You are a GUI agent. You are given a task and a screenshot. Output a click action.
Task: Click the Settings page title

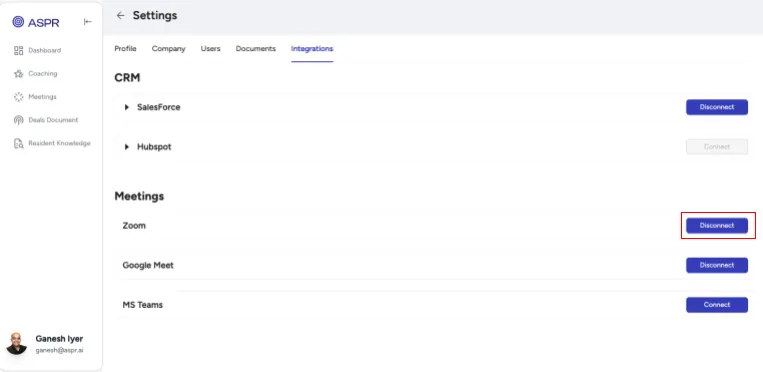coord(155,16)
